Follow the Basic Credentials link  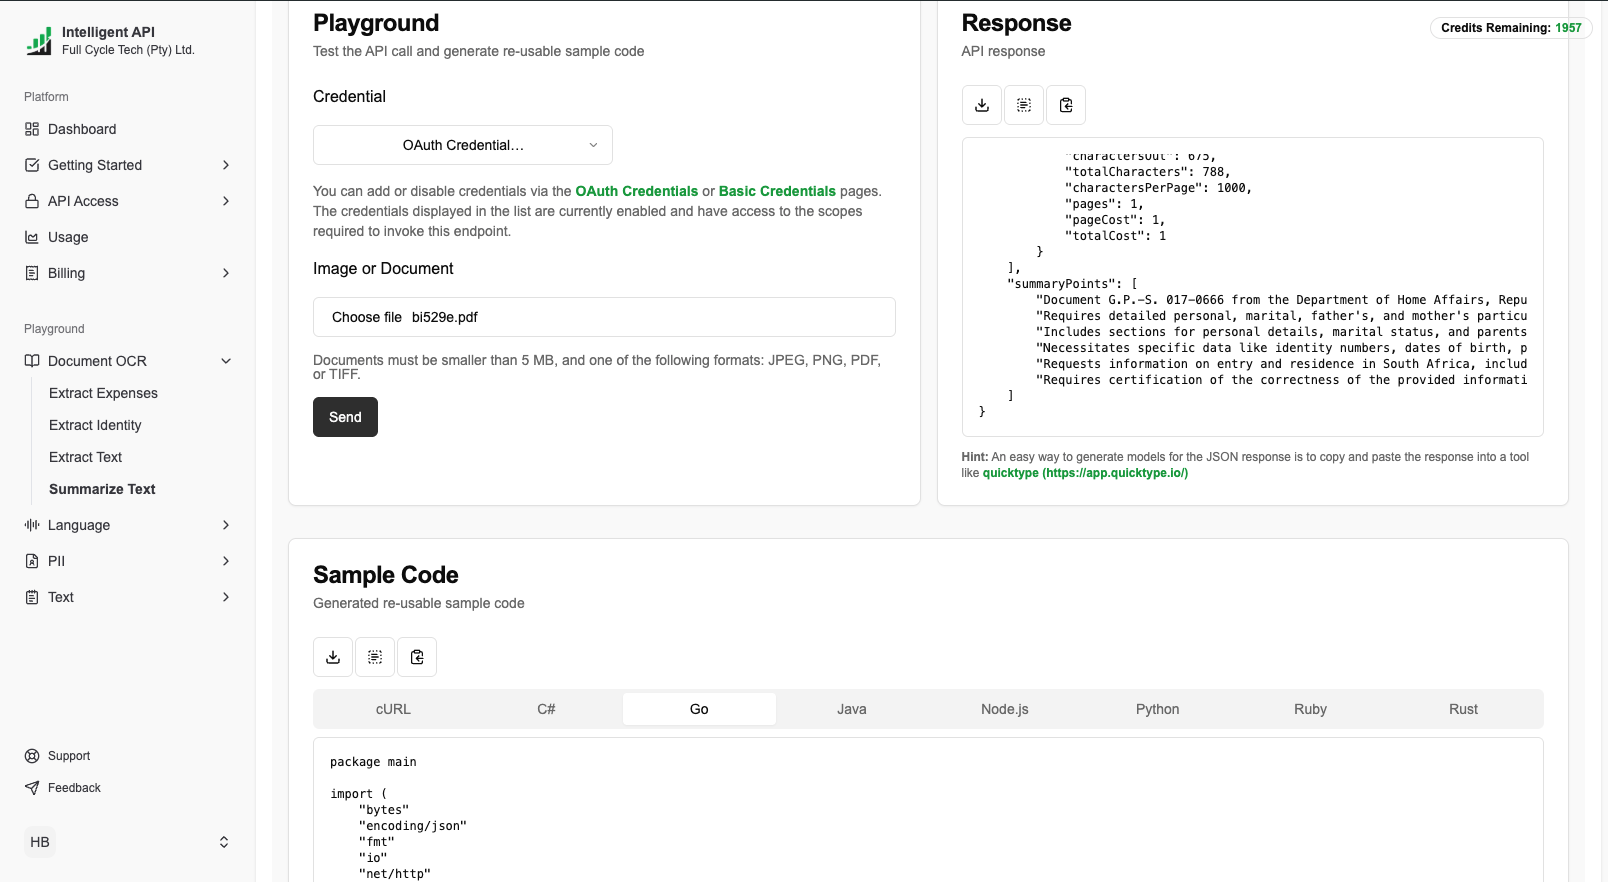[x=777, y=191]
